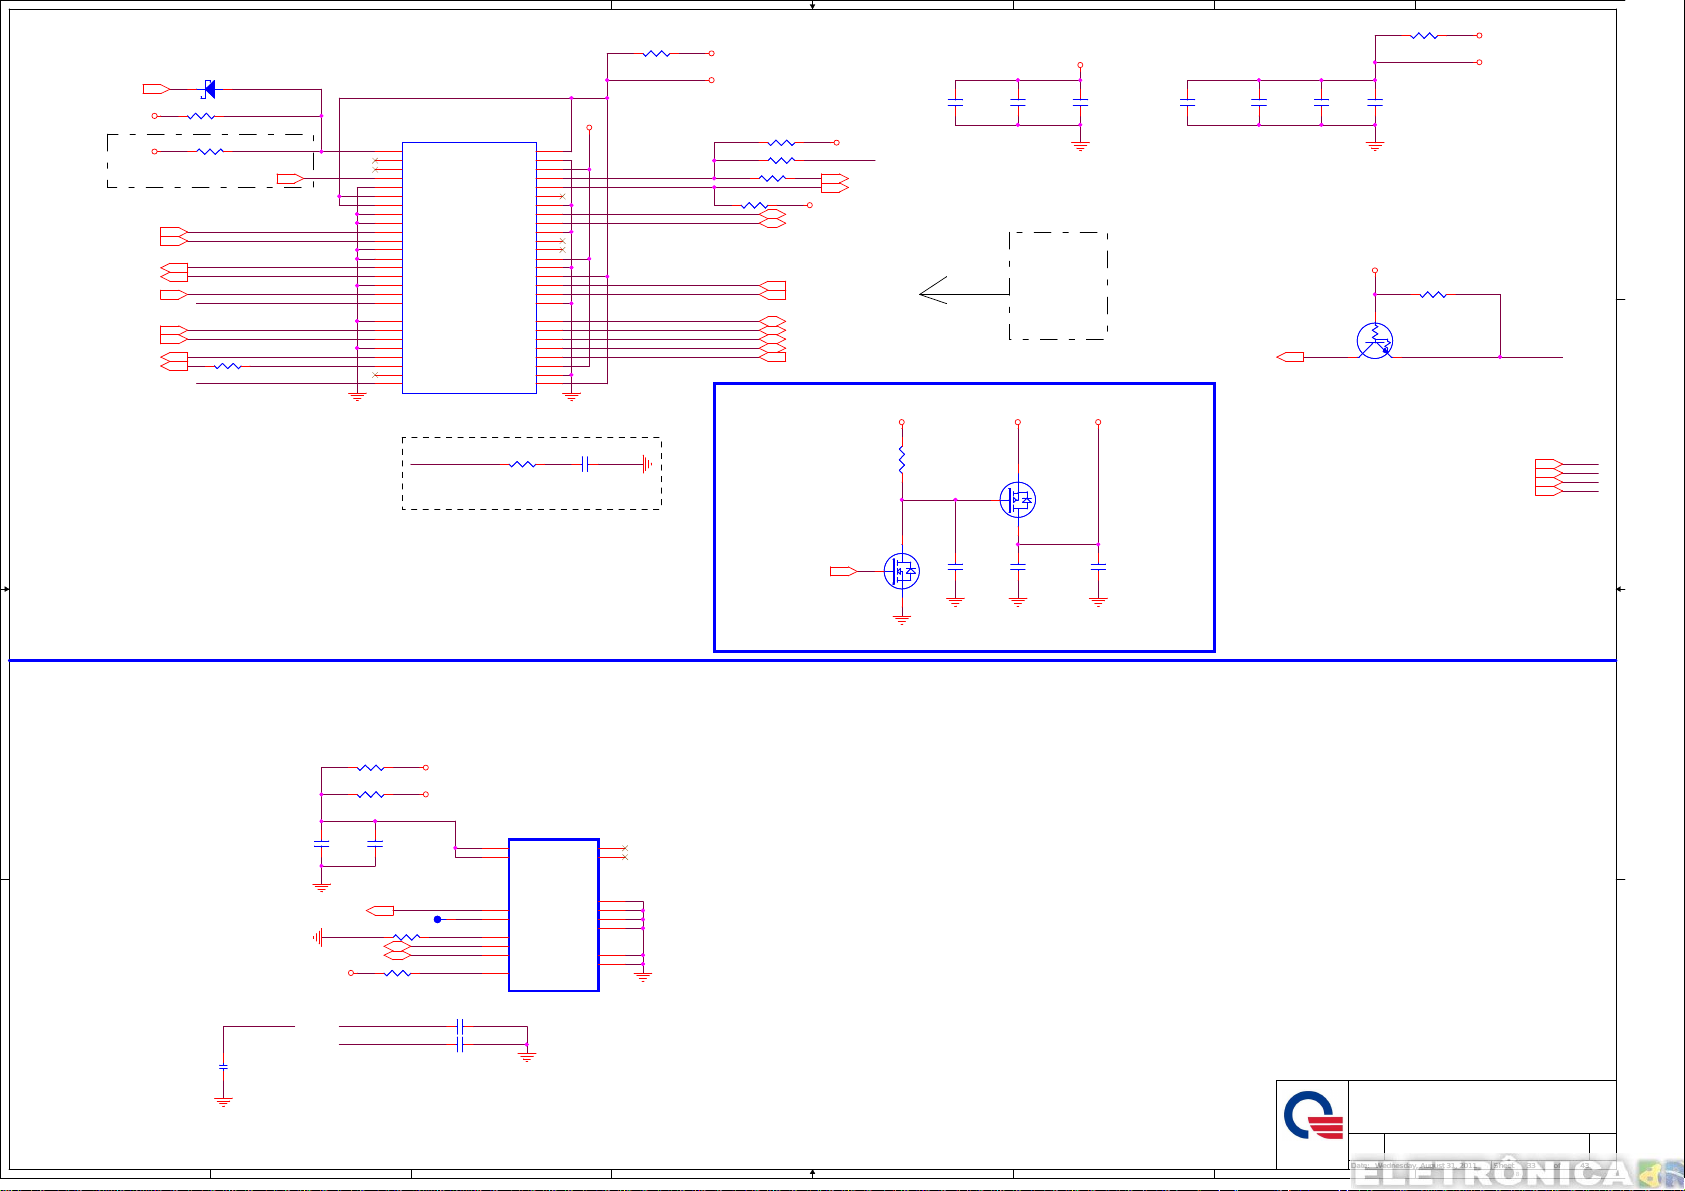Click the 'Sheet 33' text in title block
Screen dimensions: 1685x1191
pos(1514,1166)
